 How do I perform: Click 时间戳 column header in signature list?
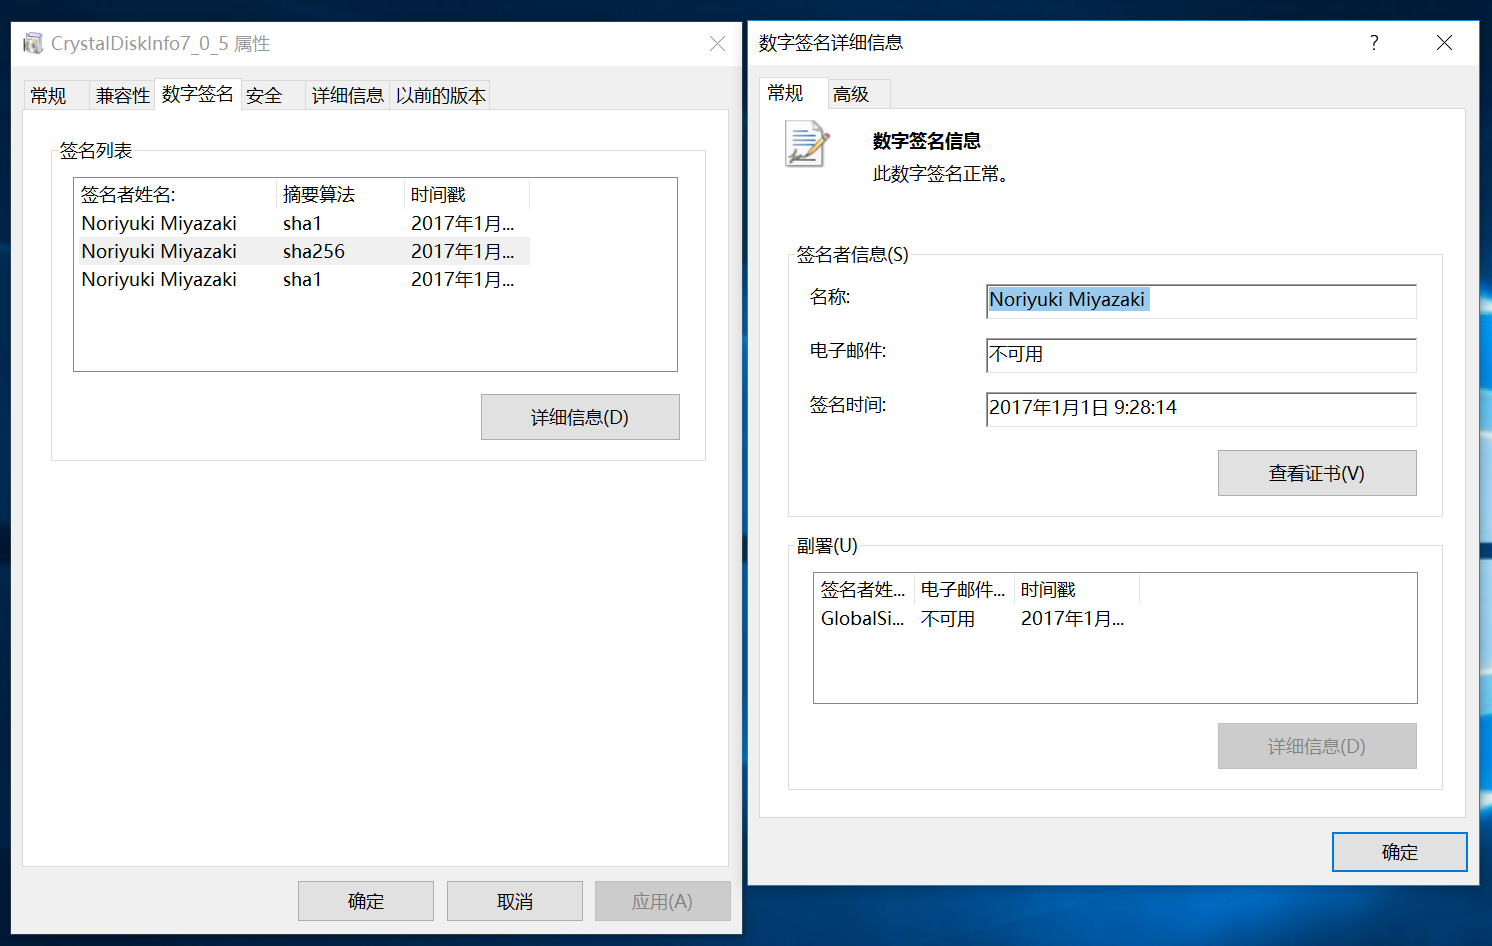[467, 194]
